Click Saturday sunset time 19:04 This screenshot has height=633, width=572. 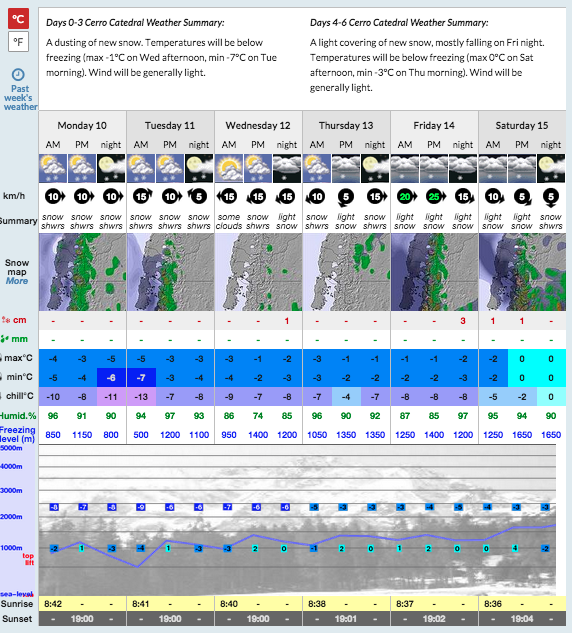coord(522,619)
